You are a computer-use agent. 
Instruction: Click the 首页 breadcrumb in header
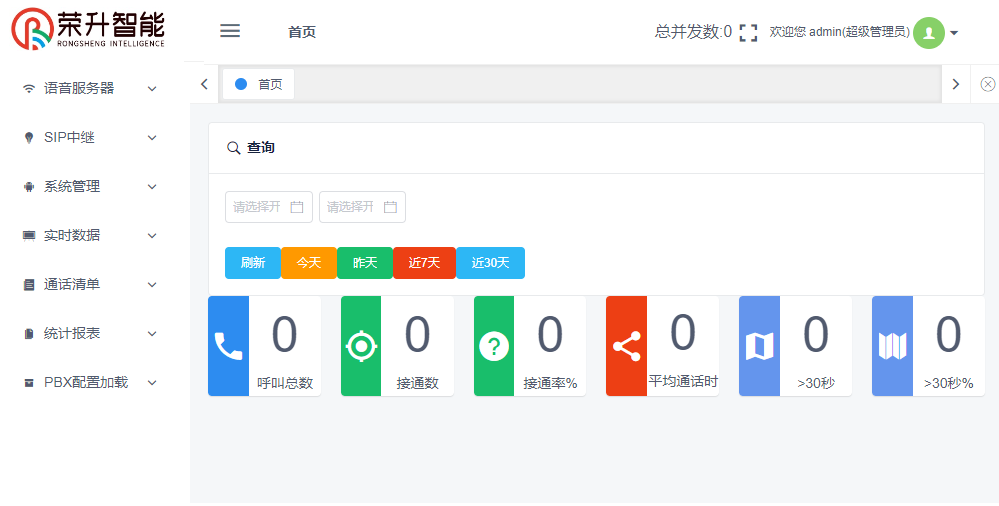[302, 33]
